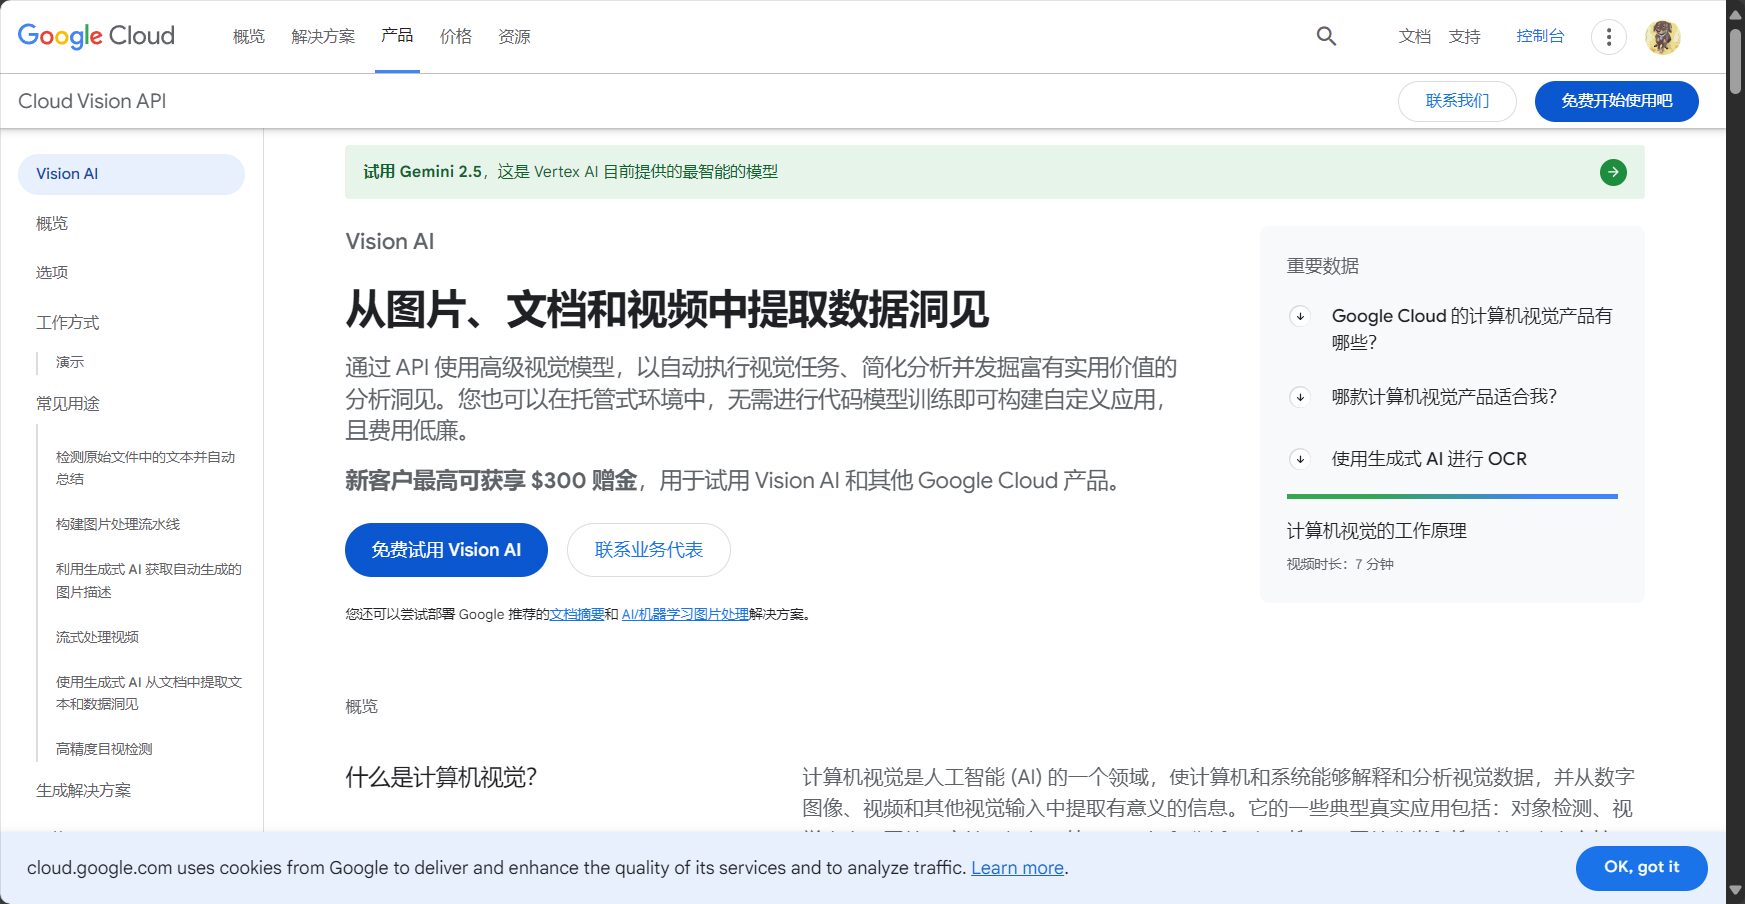1745x904 pixels.
Task: Click the 联系业务代表 button
Action: tap(649, 550)
